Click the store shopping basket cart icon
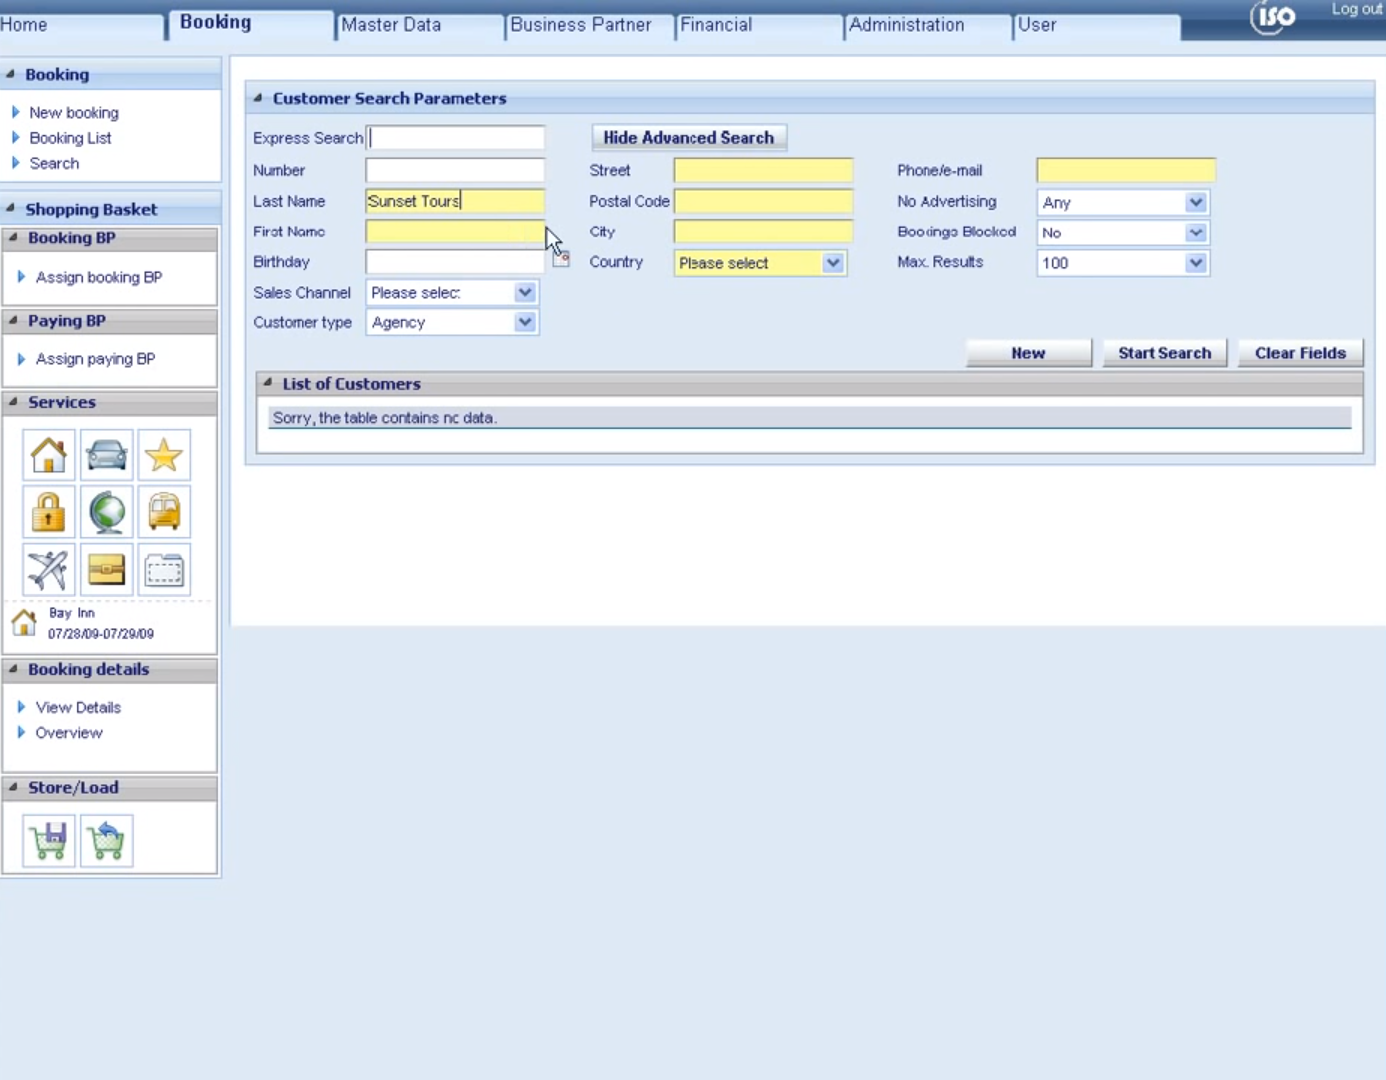The height and width of the screenshot is (1080, 1386). [x=49, y=840]
